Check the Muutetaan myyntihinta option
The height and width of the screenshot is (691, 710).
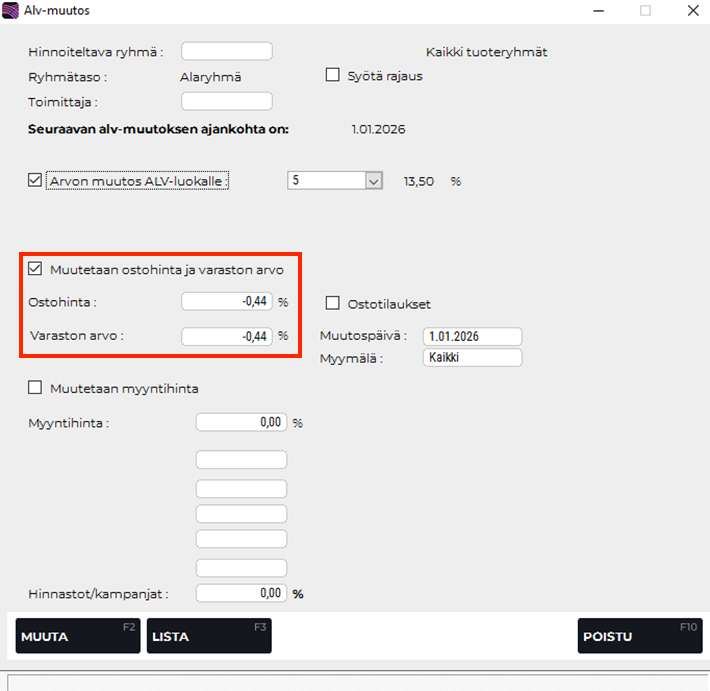(x=36, y=388)
